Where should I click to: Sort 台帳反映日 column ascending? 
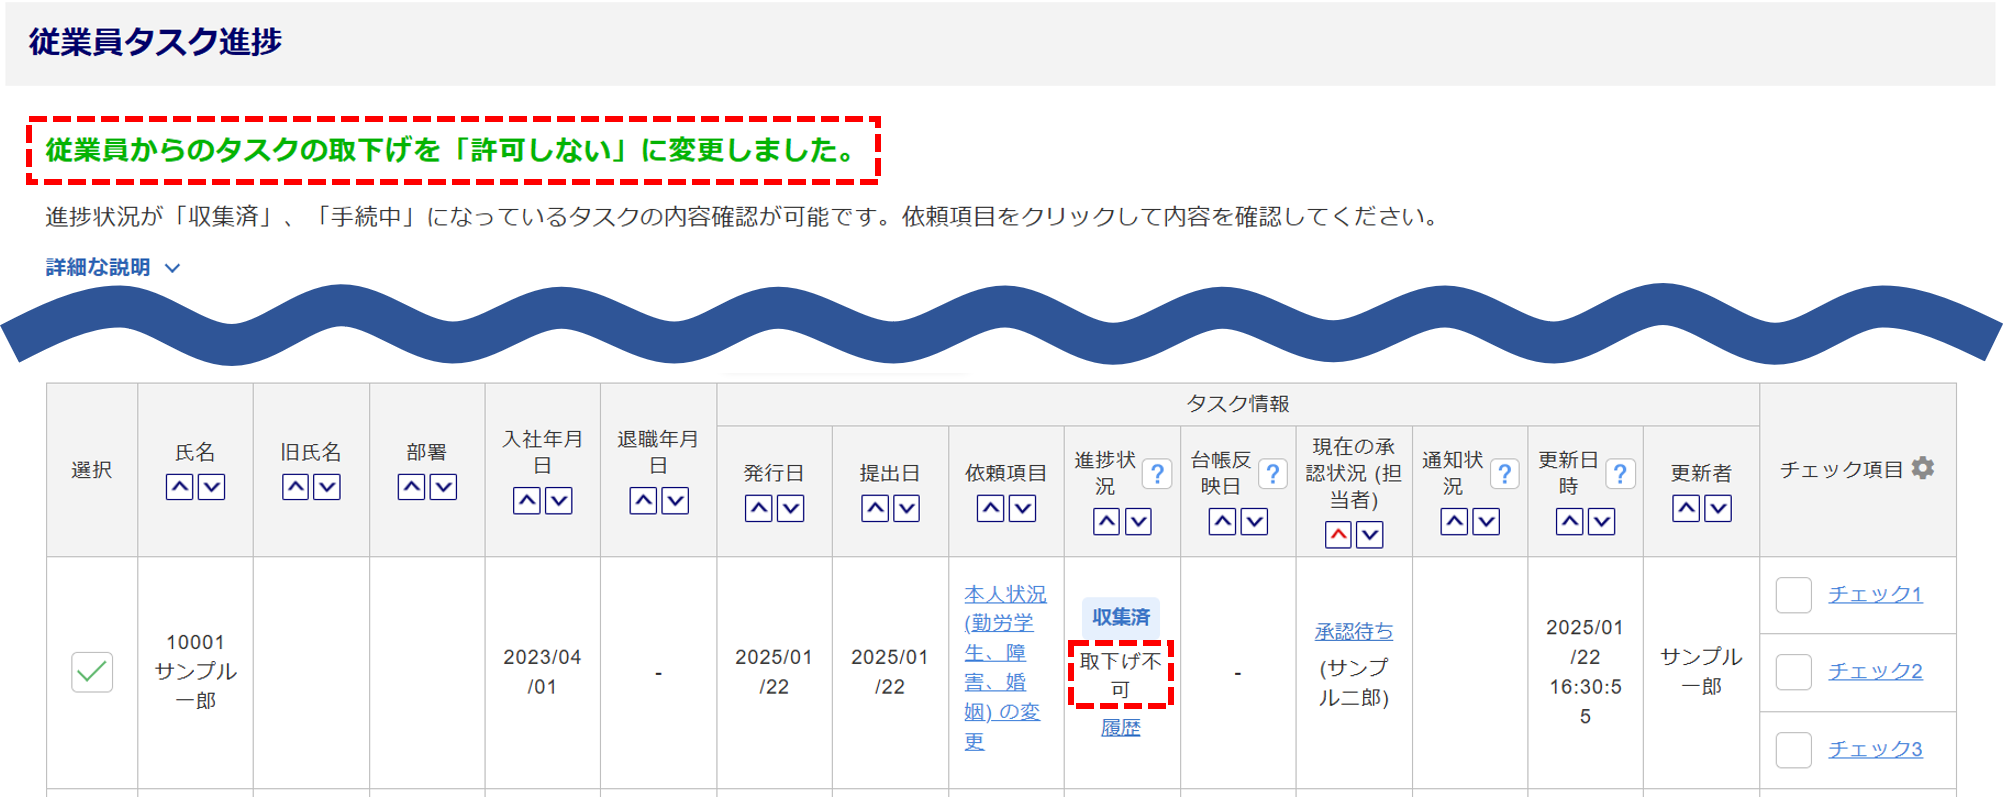[1223, 522]
